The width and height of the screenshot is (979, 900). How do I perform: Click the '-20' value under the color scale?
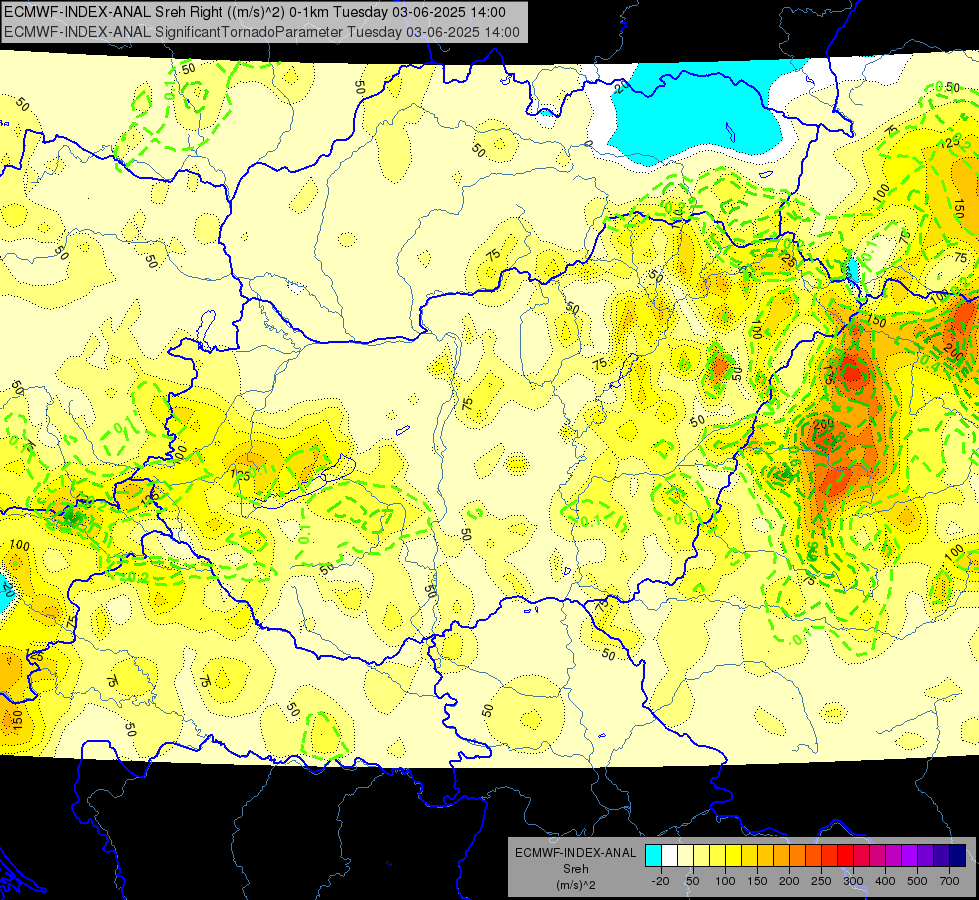661,881
